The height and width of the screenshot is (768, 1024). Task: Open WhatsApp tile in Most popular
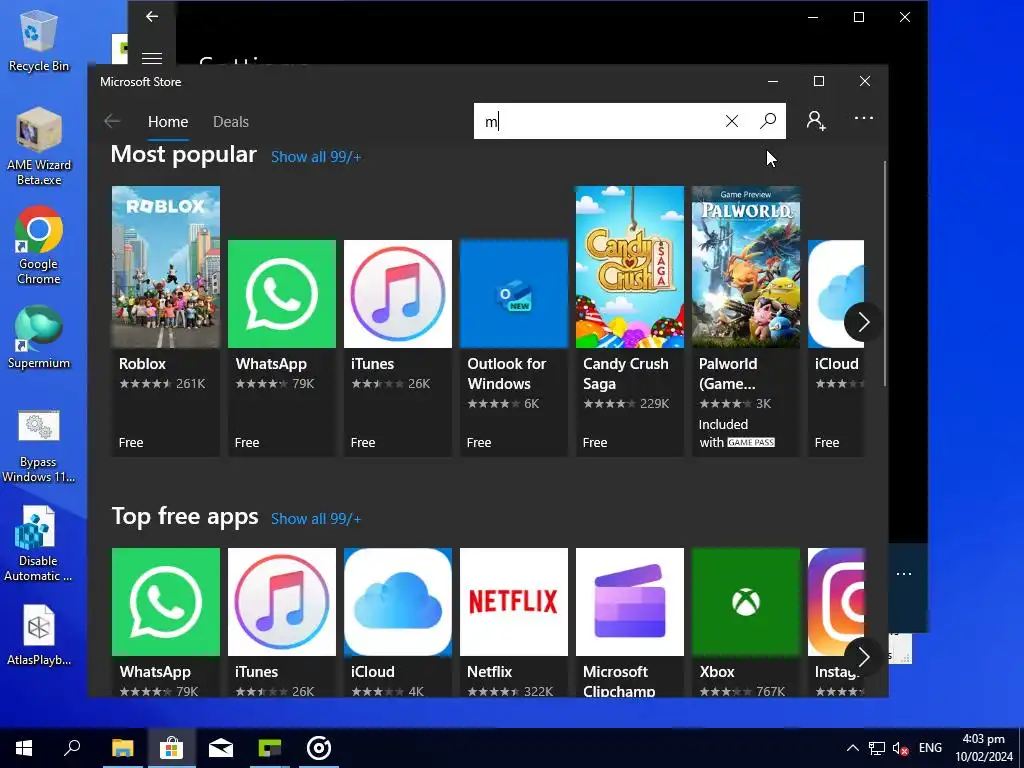tap(281, 347)
